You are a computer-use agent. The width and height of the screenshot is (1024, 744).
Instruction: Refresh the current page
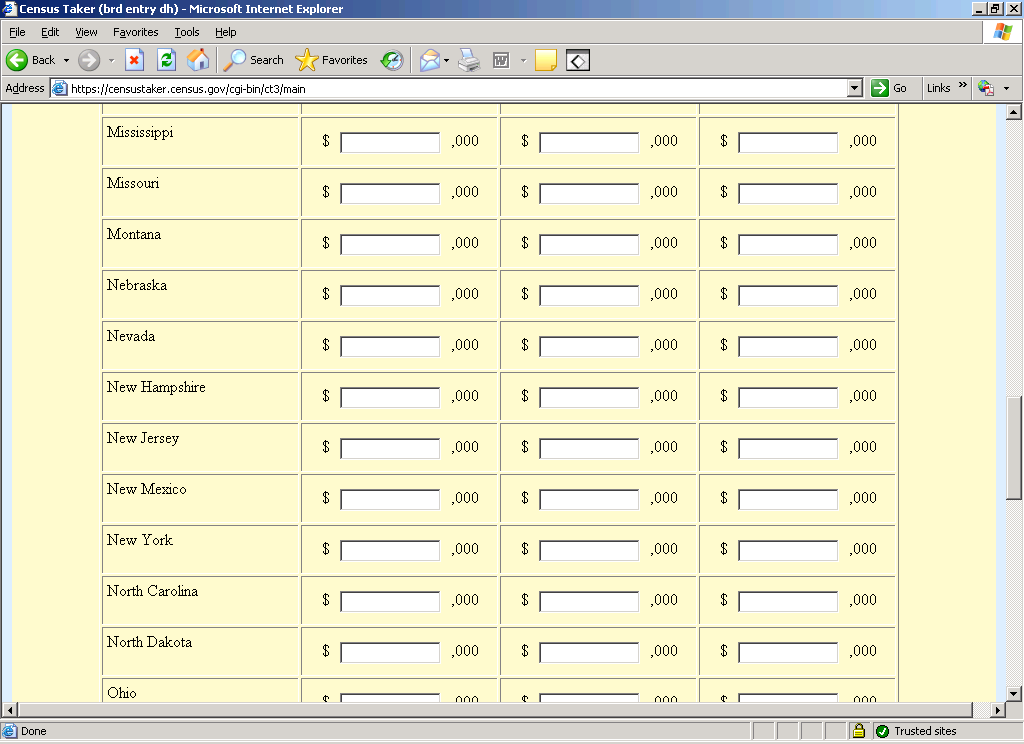pyautogui.click(x=166, y=60)
